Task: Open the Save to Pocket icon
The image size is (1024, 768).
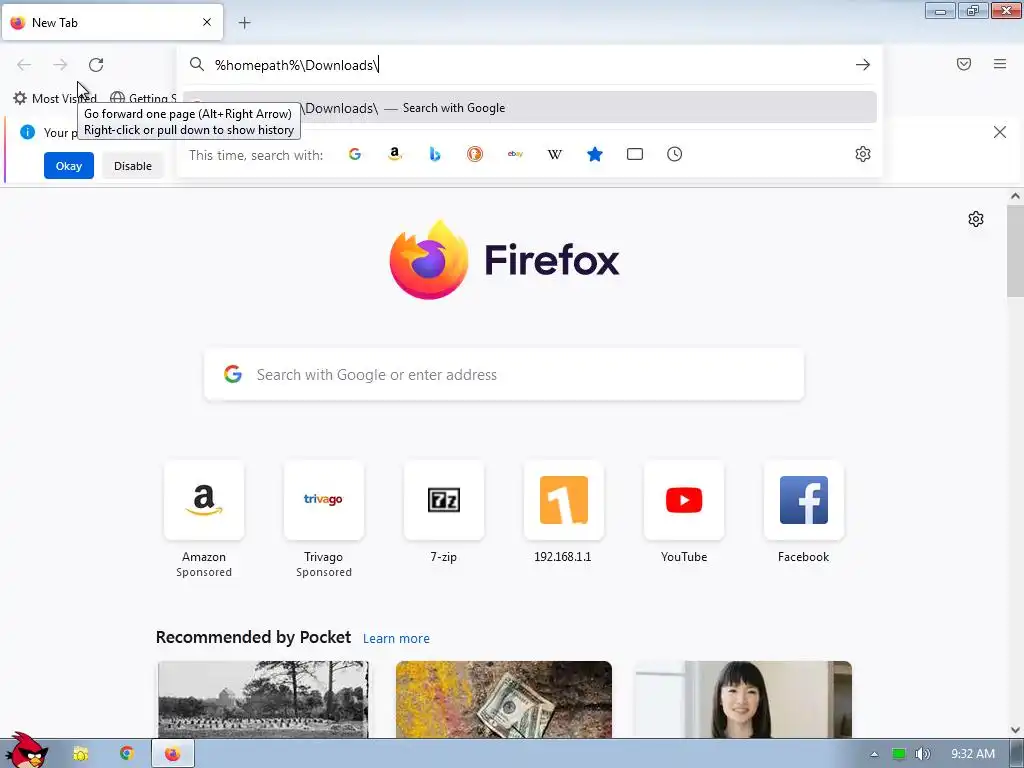Action: coord(964,64)
